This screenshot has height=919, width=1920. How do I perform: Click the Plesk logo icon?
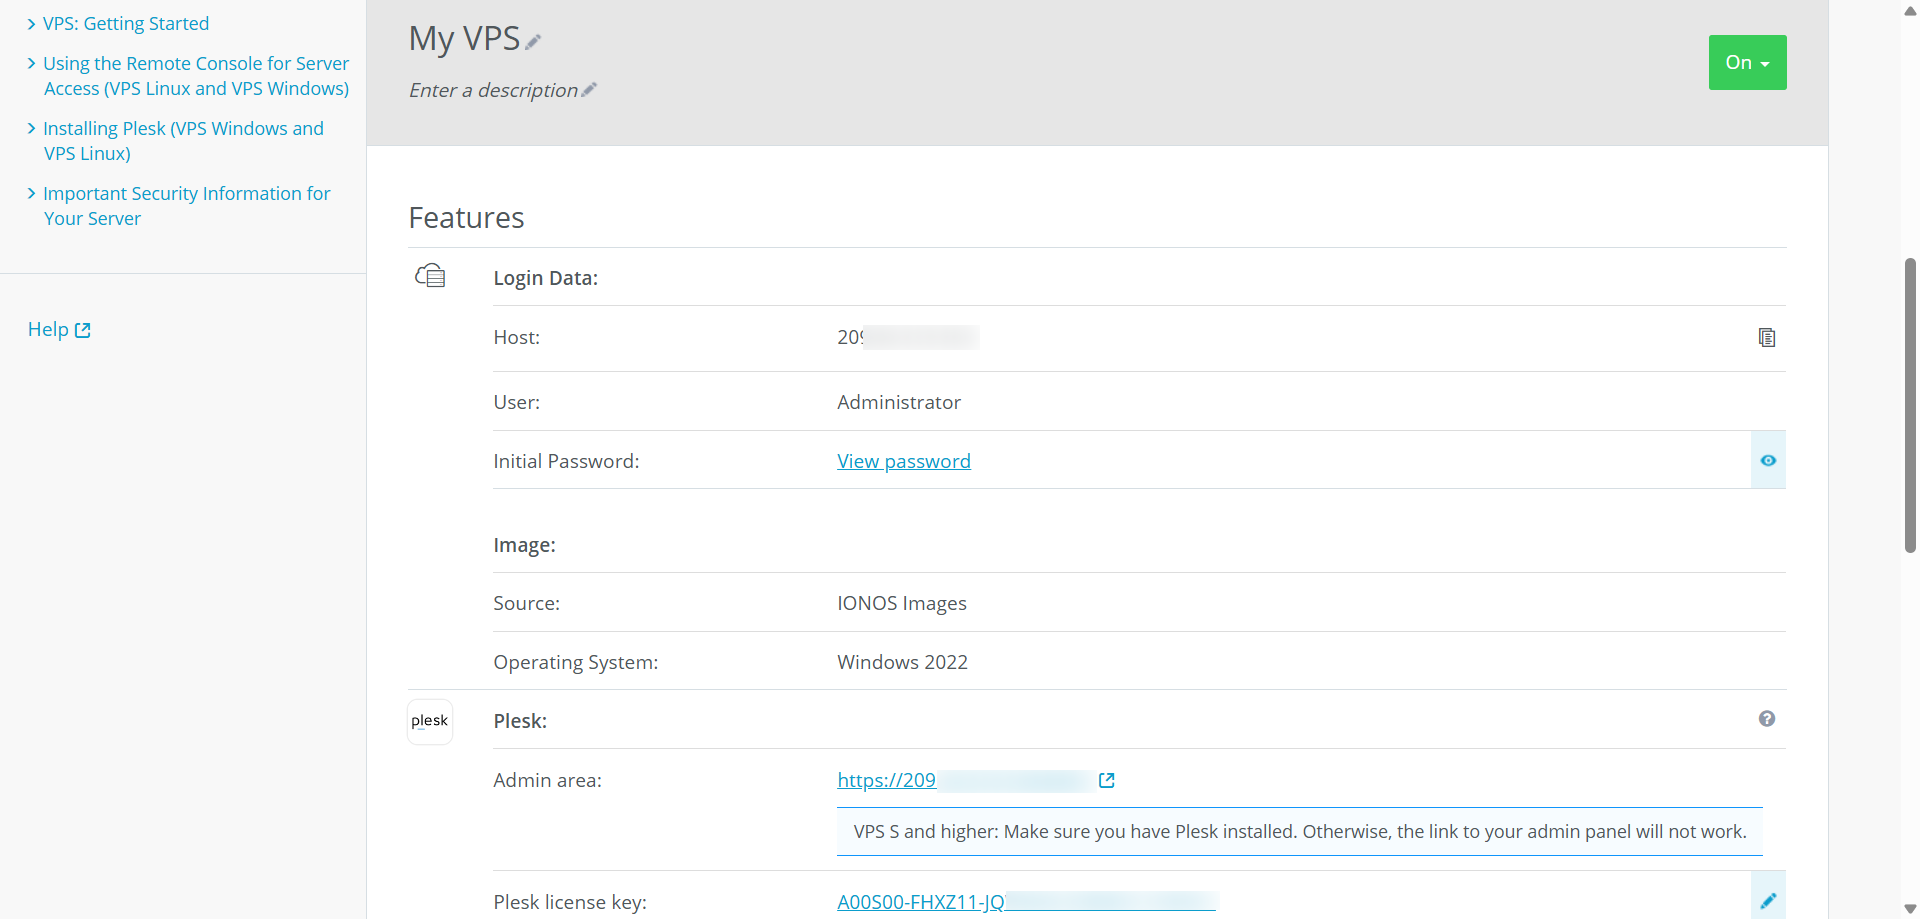tap(430, 721)
